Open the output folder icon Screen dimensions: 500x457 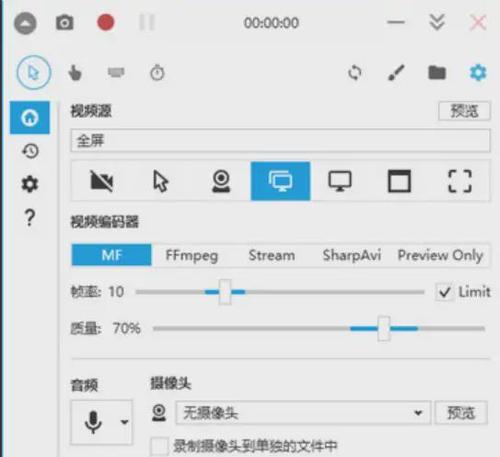437,73
